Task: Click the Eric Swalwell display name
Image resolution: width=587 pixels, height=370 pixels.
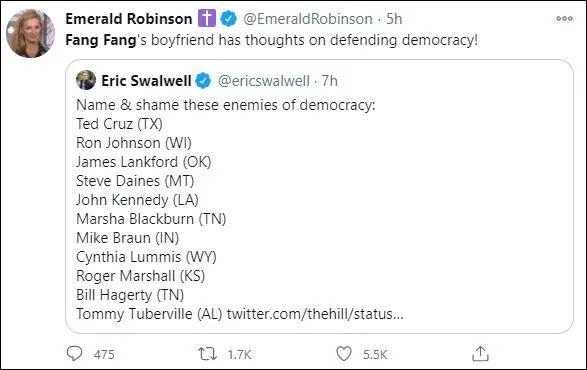Action: 146,81
